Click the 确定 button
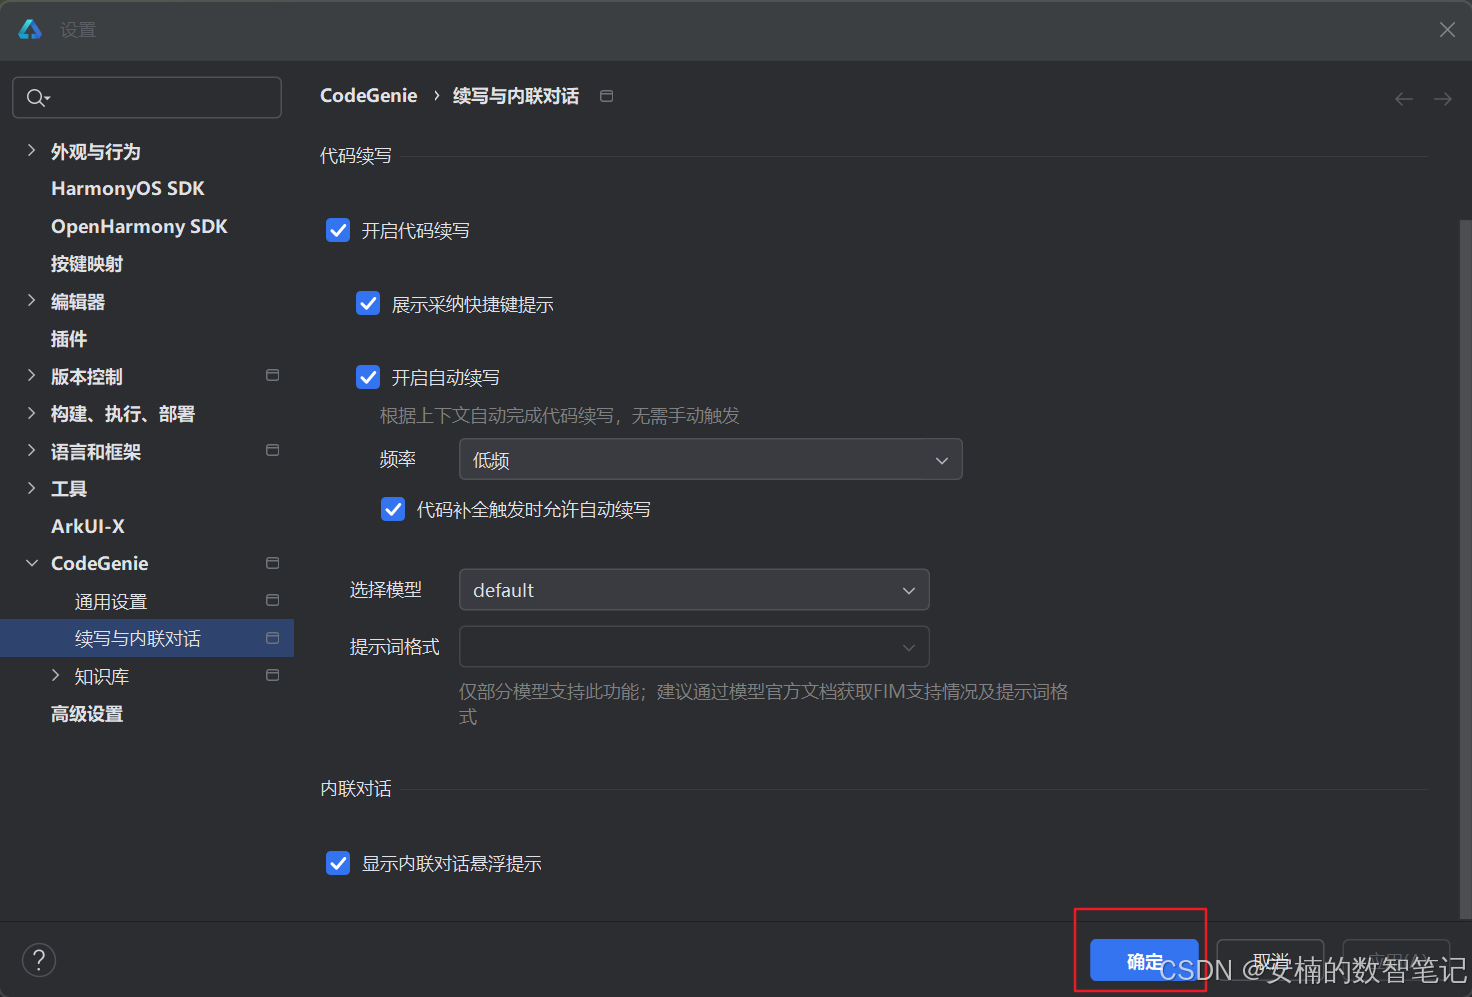The width and height of the screenshot is (1472, 997). point(1144,960)
